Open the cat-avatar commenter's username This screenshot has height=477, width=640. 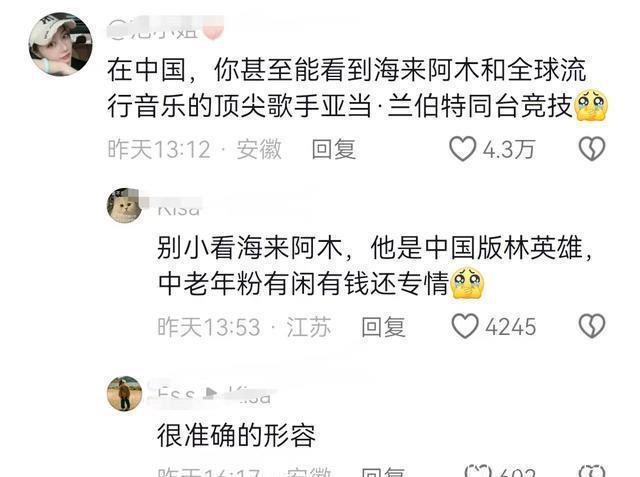tap(179, 206)
